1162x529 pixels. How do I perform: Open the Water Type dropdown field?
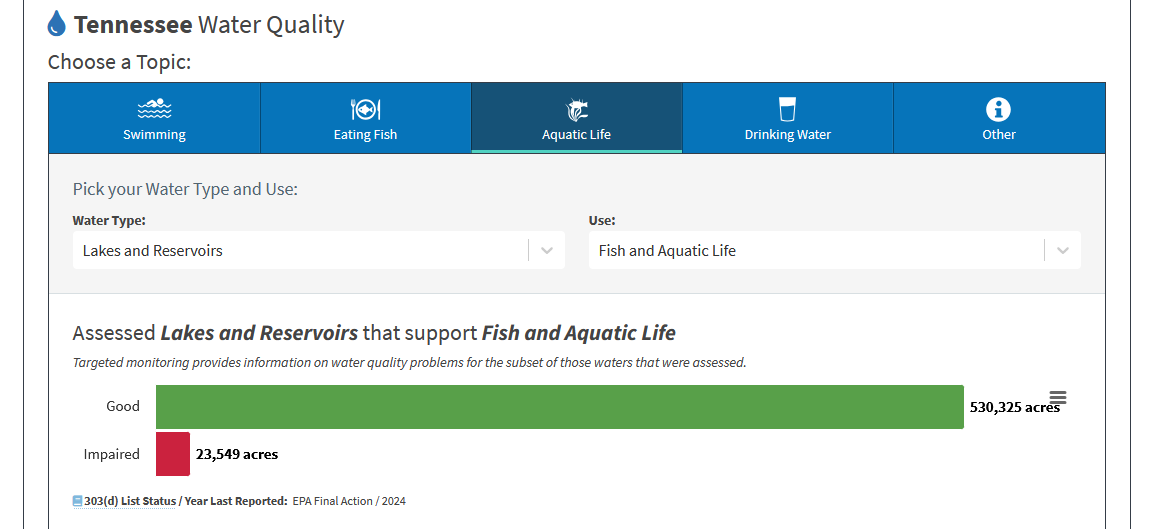[x=300, y=251]
